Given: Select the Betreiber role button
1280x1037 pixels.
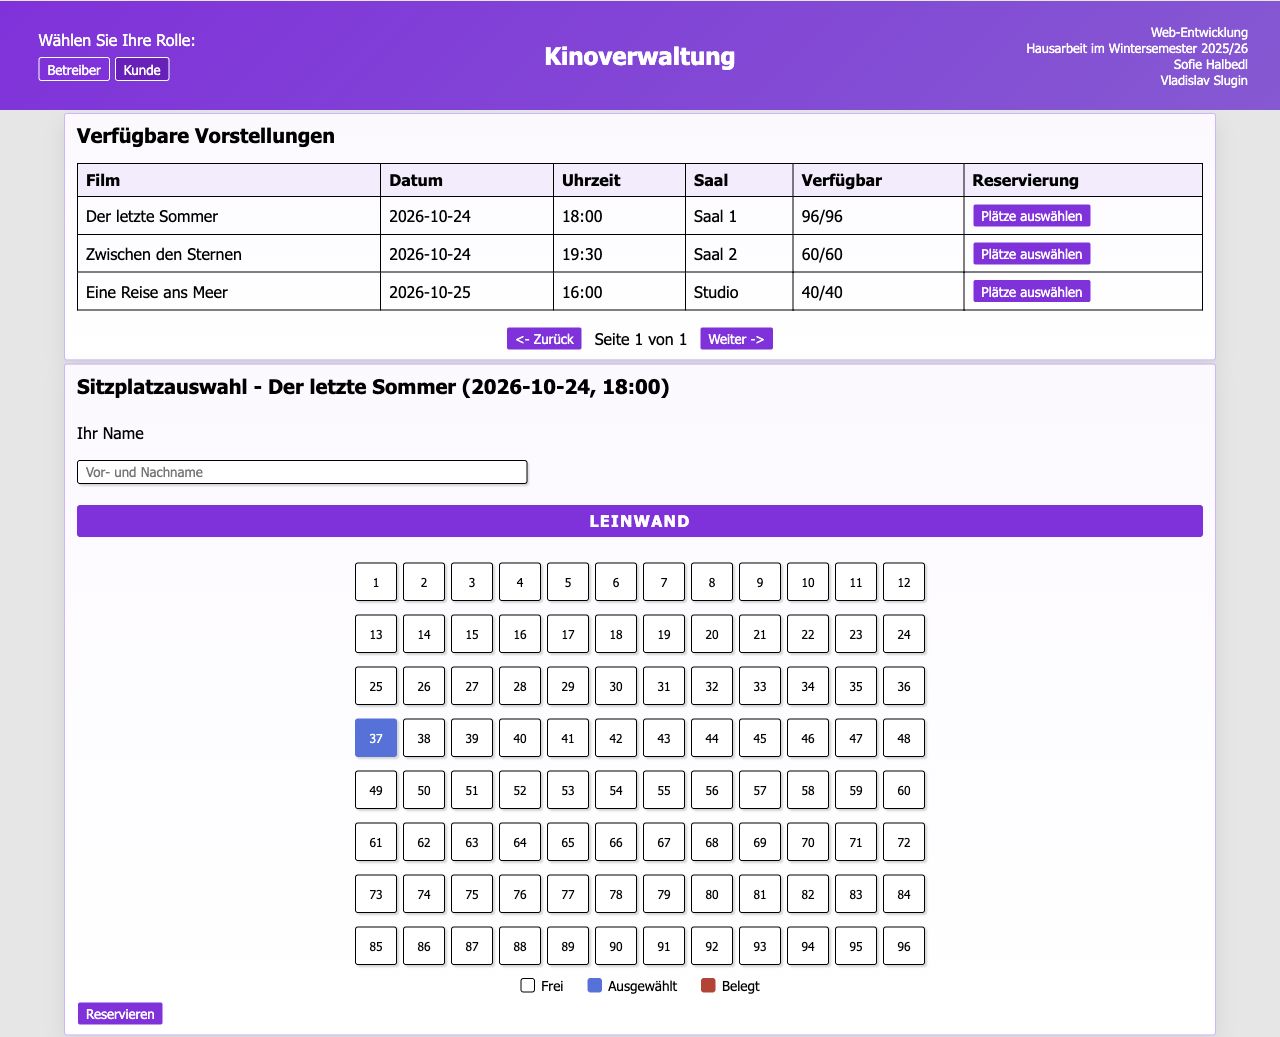Looking at the screenshot, I should (x=74, y=69).
